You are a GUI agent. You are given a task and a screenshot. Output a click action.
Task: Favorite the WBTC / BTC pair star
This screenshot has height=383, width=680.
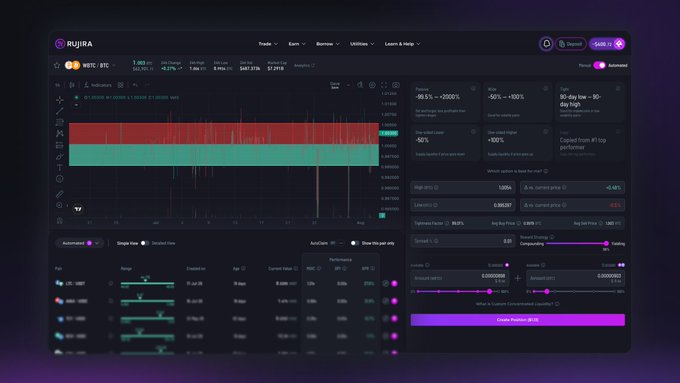(x=57, y=65)
